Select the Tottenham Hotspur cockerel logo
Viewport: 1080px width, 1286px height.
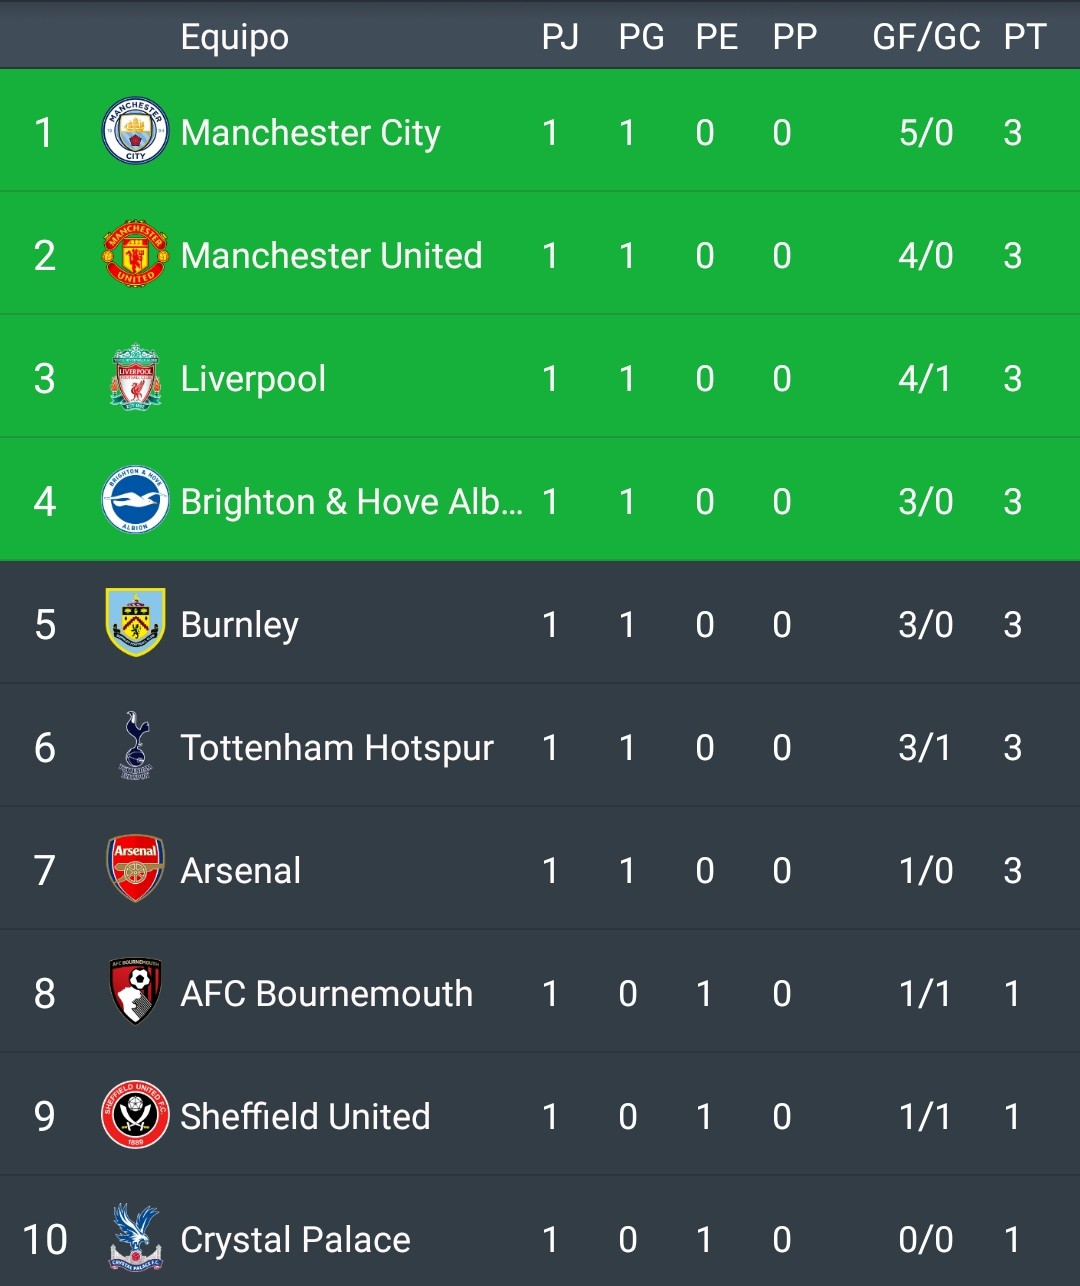point(135,746)
